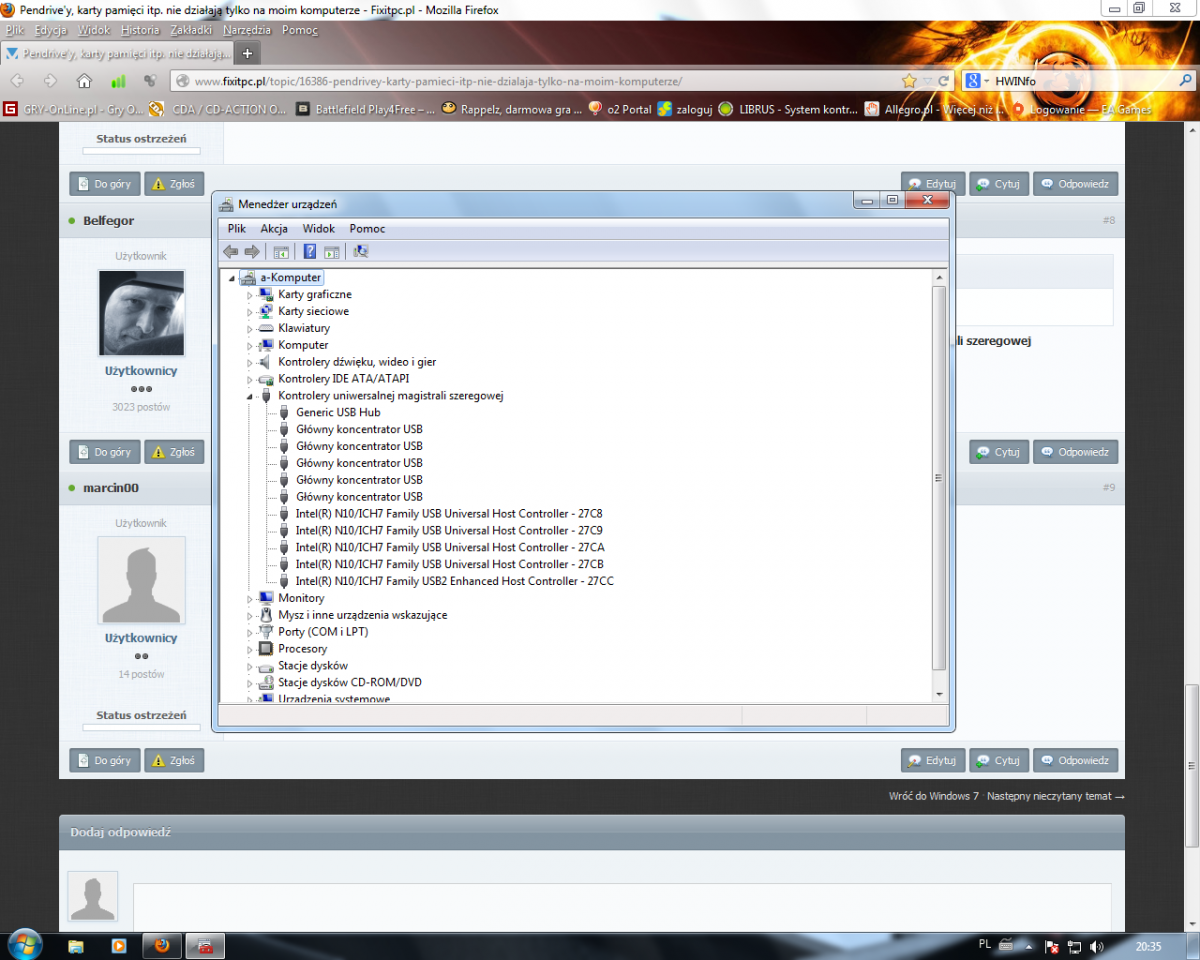Open the CDA / CD-ACTION bookmark
This screenshot has width=1200, height=960.
click(x=219, y=109)
